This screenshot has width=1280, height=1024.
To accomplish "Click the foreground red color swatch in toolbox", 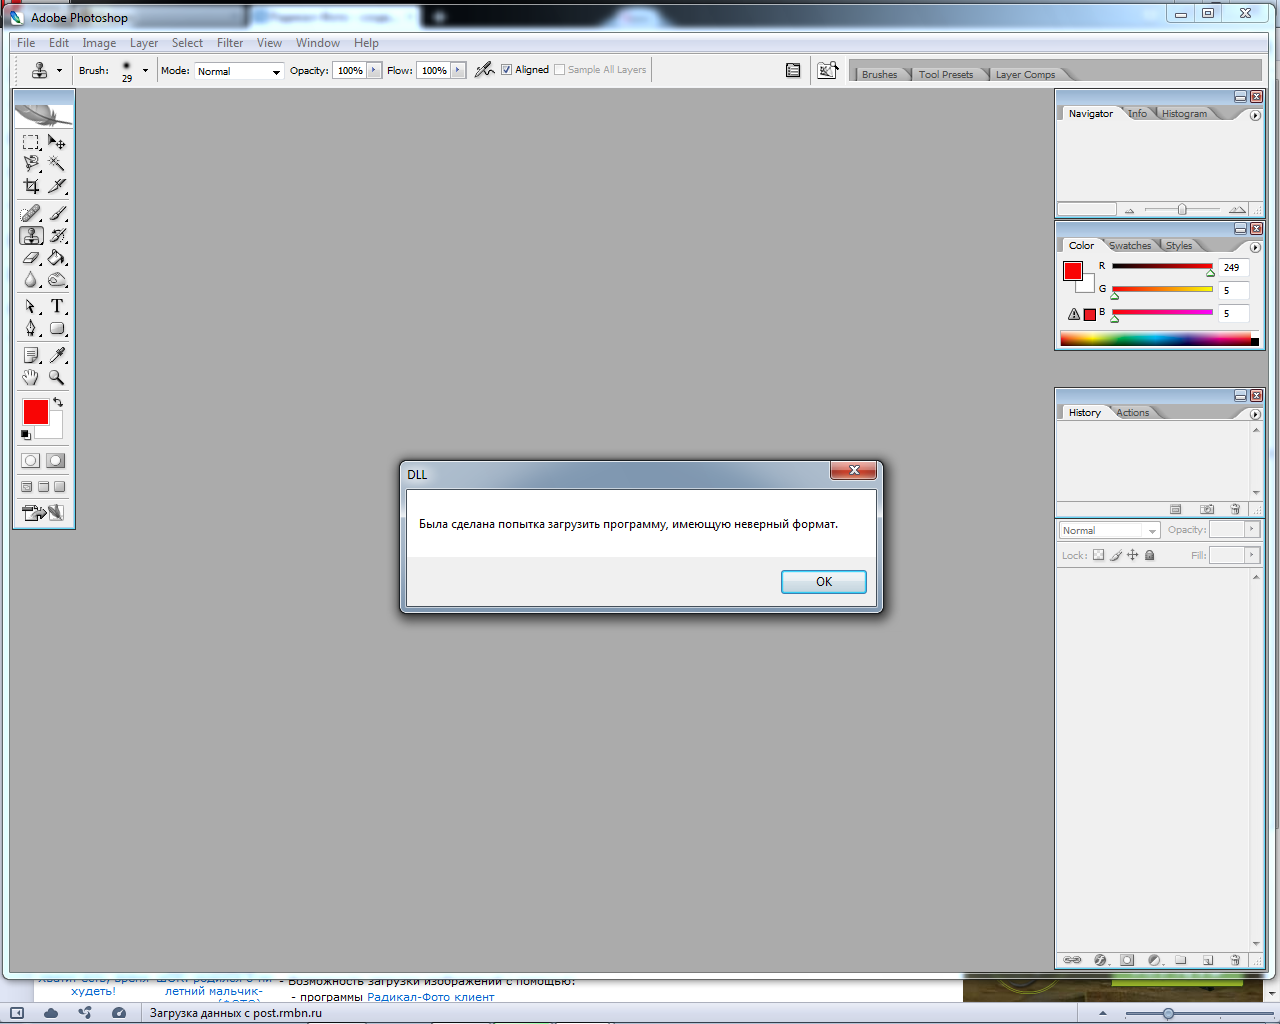I will coord(36,412).
